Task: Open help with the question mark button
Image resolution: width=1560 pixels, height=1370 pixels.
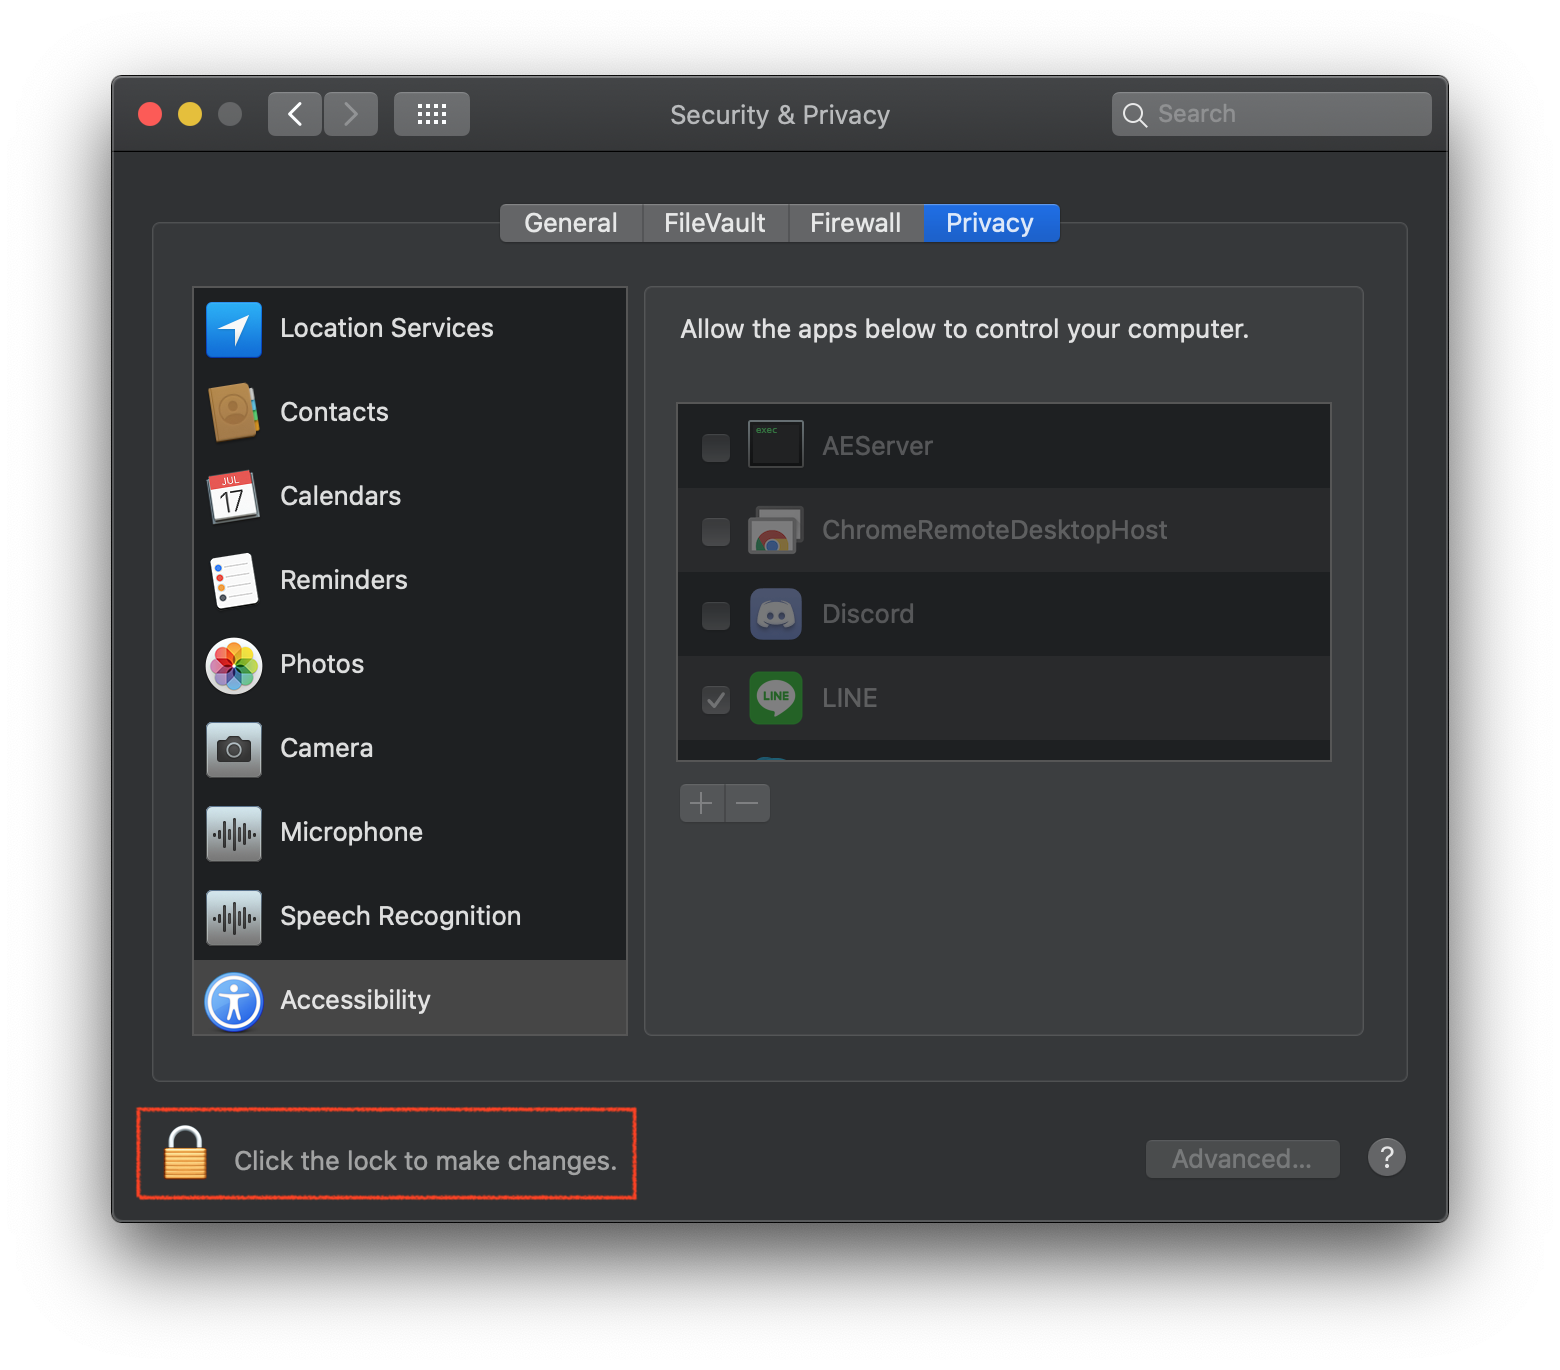Action: (1386, 1157)
